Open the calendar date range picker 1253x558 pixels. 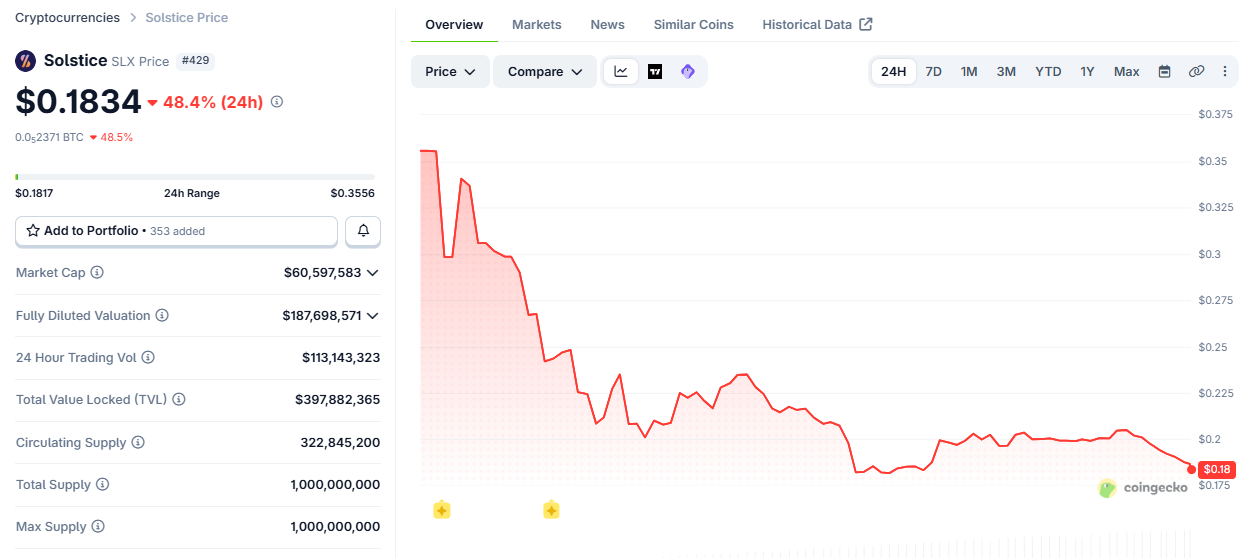[1164, 71]
